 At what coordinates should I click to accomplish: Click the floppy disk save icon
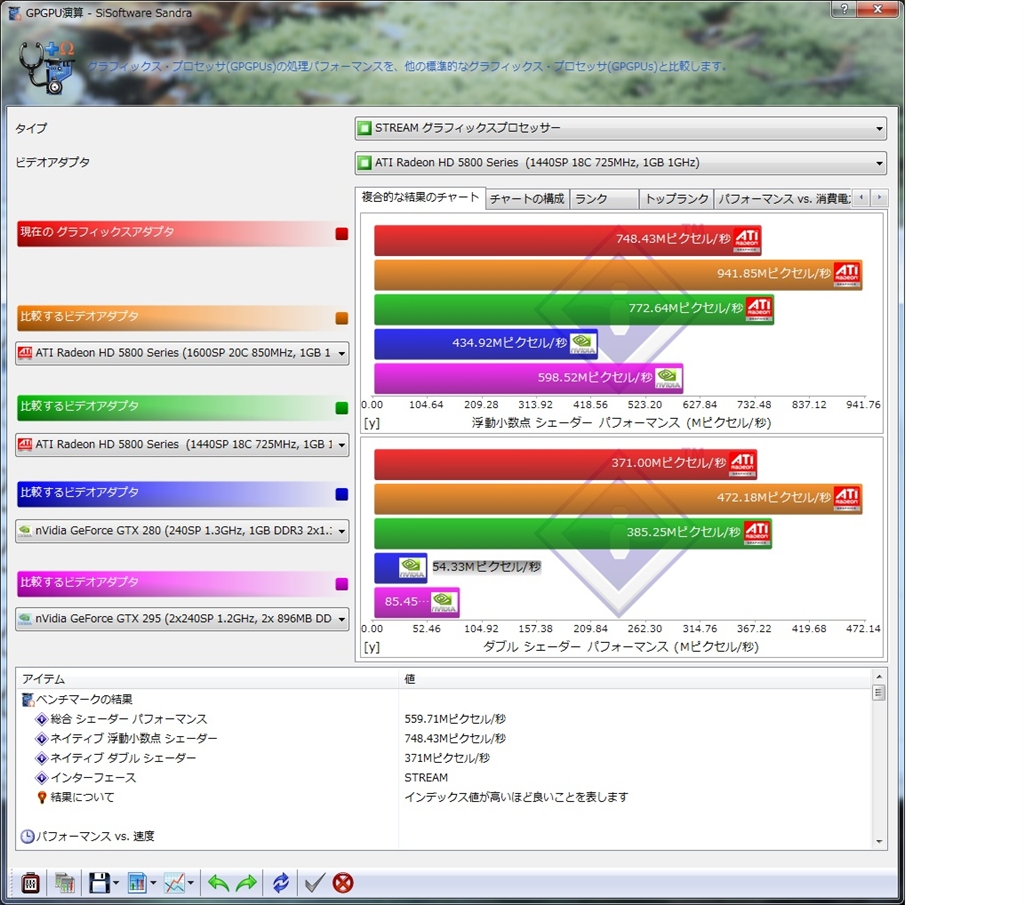(x=99, y=883)
